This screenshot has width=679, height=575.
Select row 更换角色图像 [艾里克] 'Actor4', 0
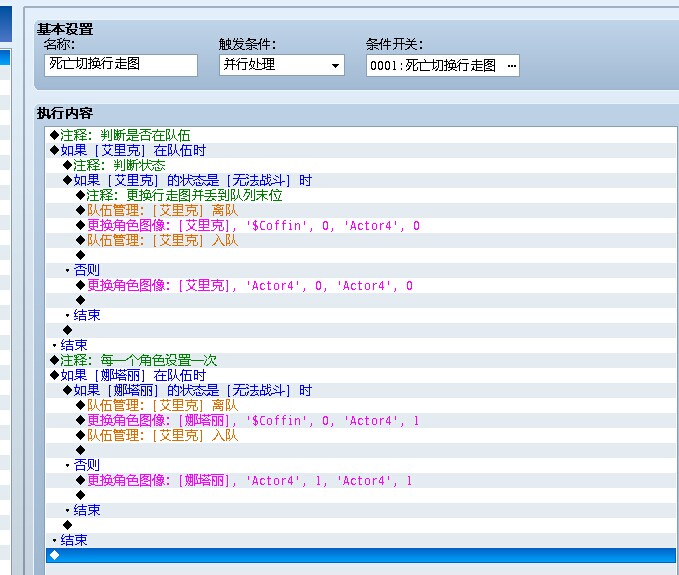pos(361,285)
